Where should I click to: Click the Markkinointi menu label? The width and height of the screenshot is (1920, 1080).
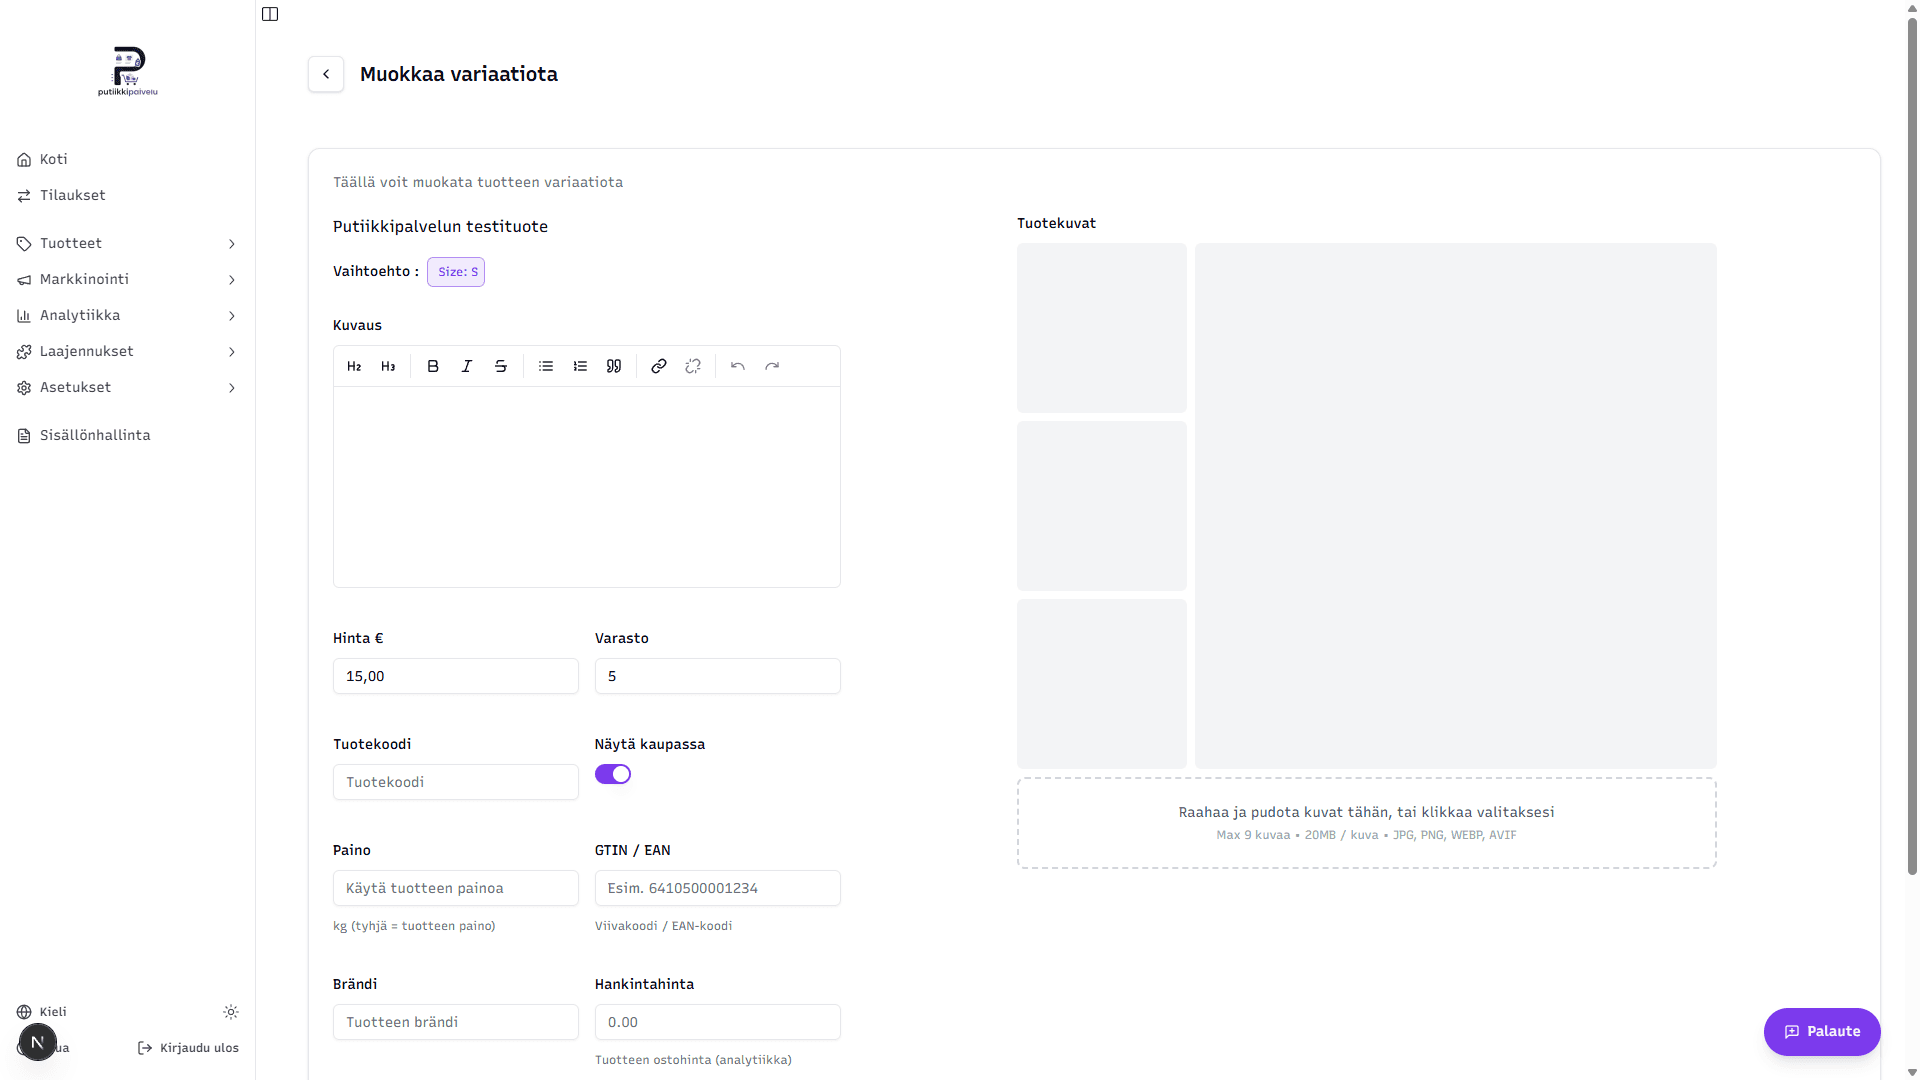(84, 279)
